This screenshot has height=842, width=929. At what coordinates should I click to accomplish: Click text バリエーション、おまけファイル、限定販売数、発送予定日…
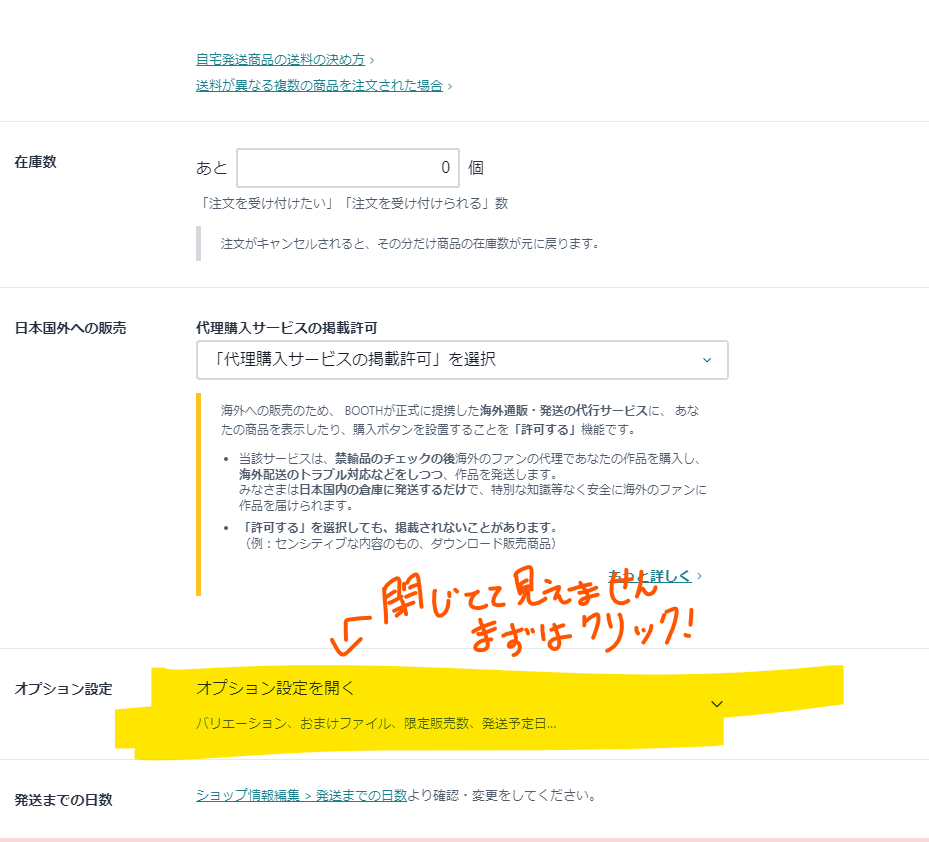pyautogui.click(x=376, y=723)
